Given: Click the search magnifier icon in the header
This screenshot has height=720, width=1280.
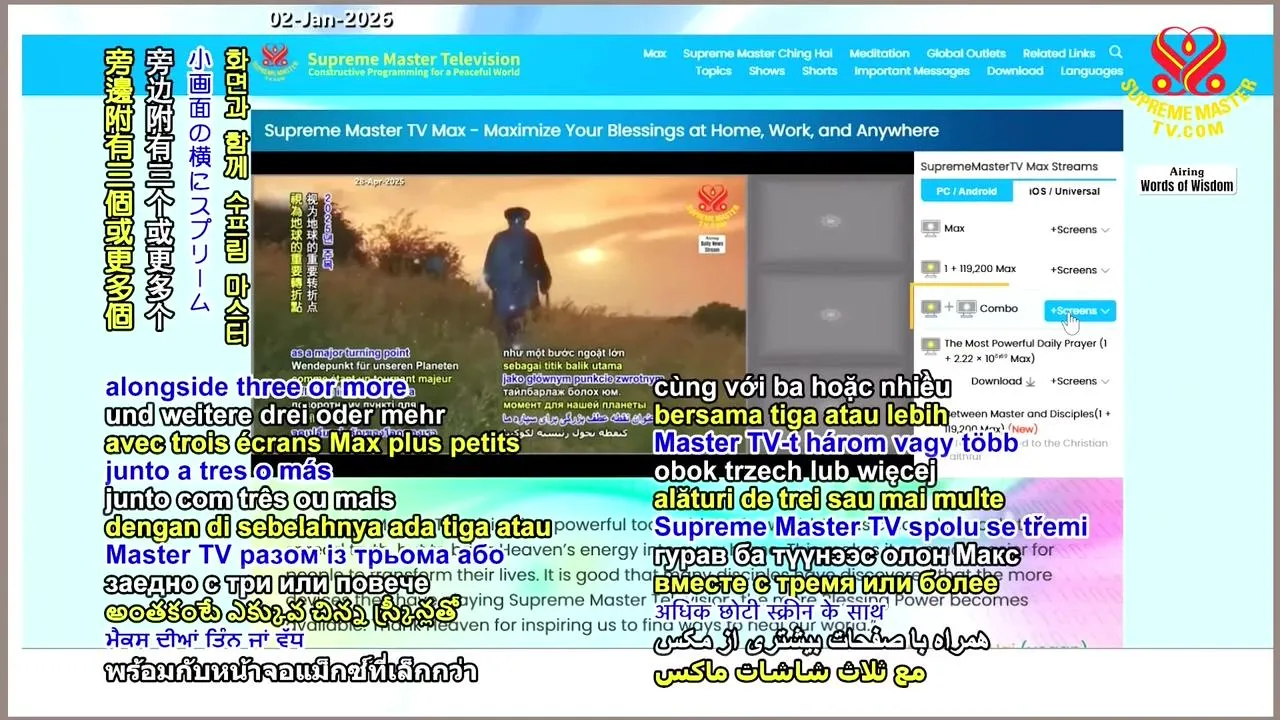Looking at the screenshot, I should [x=1116, y=52].
